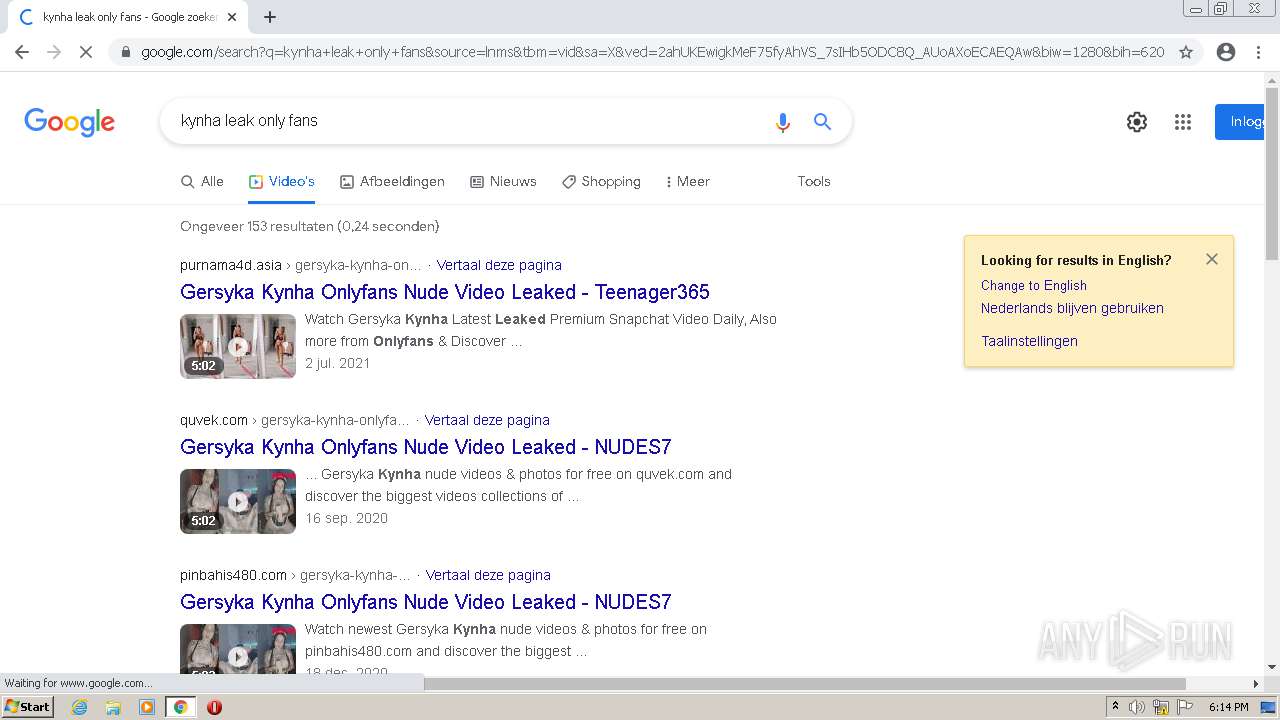Bookmark this page with the star icon
This screenshot has height=720, width=1280.
tap(1186, 52)
